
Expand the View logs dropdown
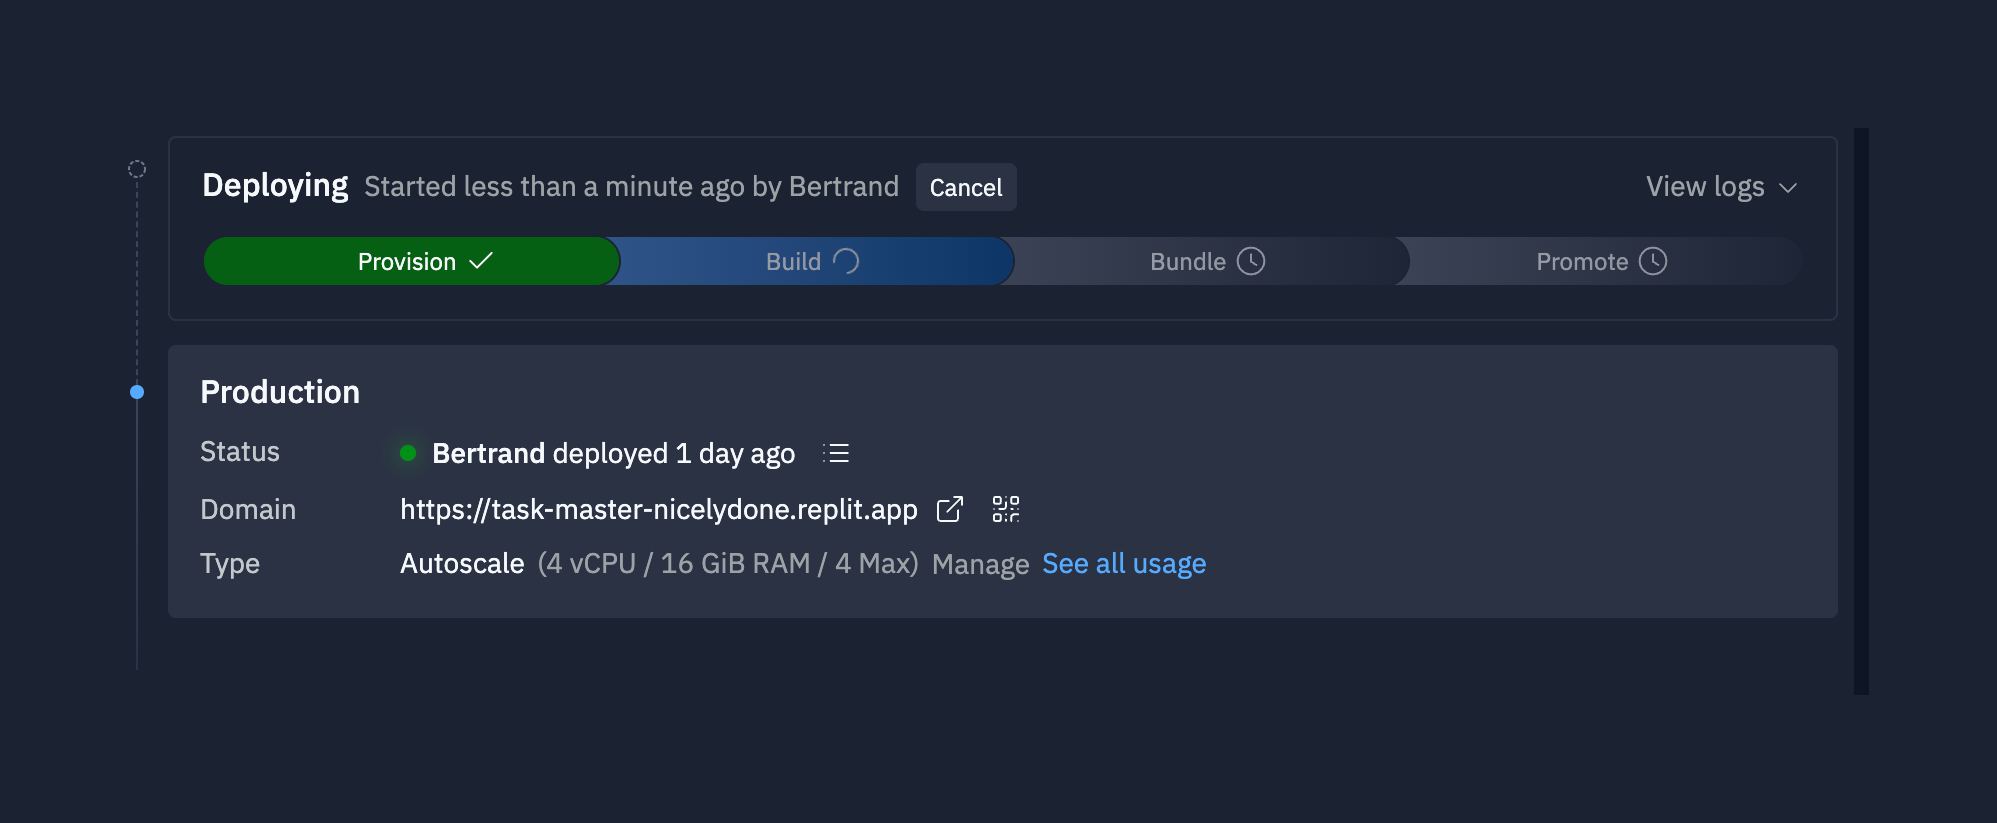point(1705,187)
